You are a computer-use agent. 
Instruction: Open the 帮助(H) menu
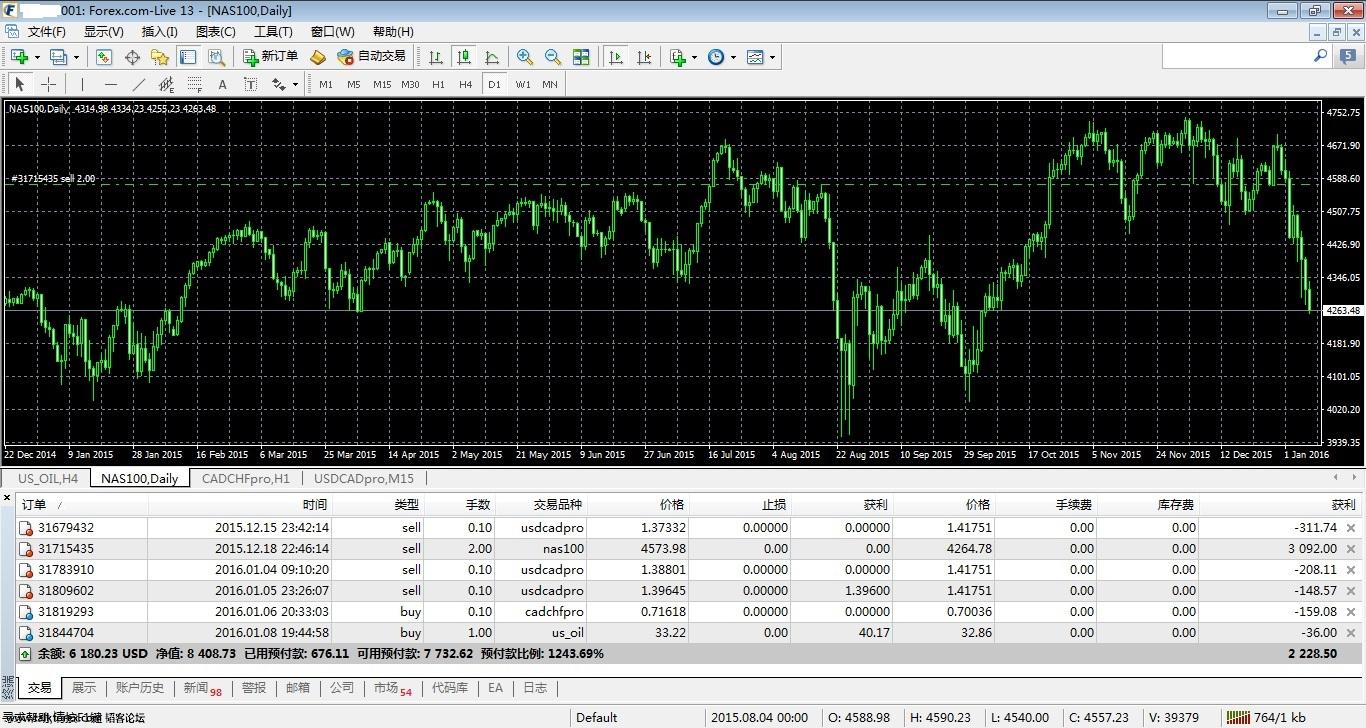393,32
